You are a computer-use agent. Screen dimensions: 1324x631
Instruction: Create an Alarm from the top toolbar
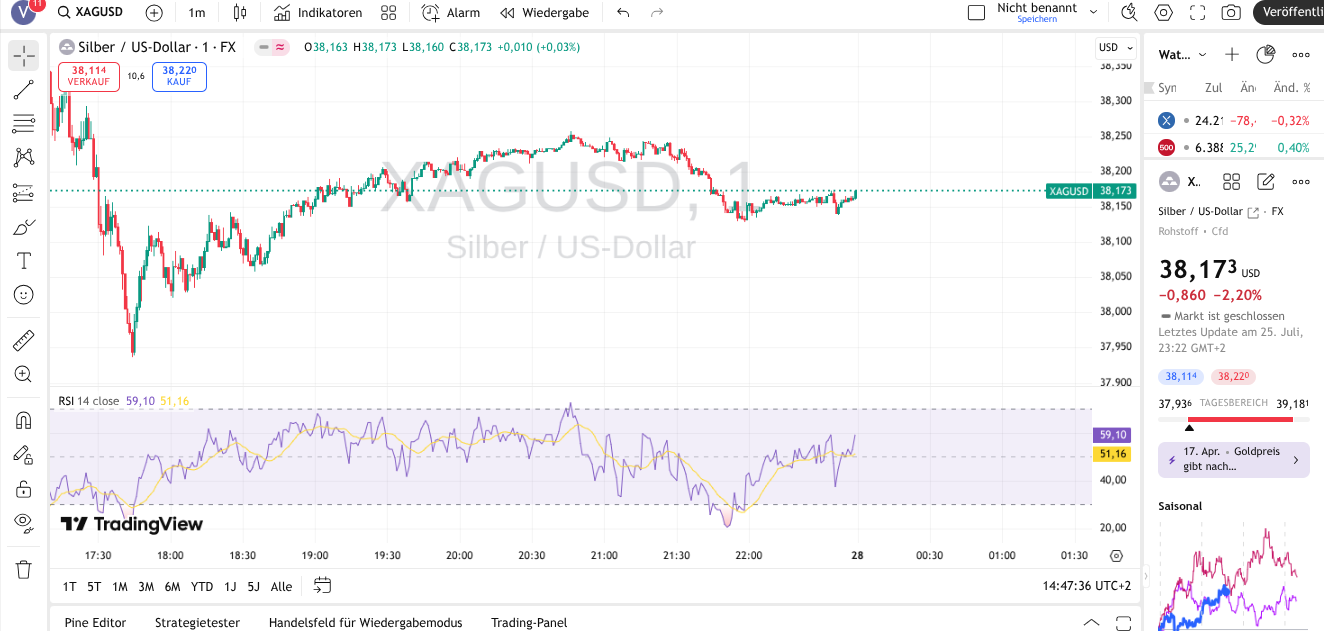point(451,13)
